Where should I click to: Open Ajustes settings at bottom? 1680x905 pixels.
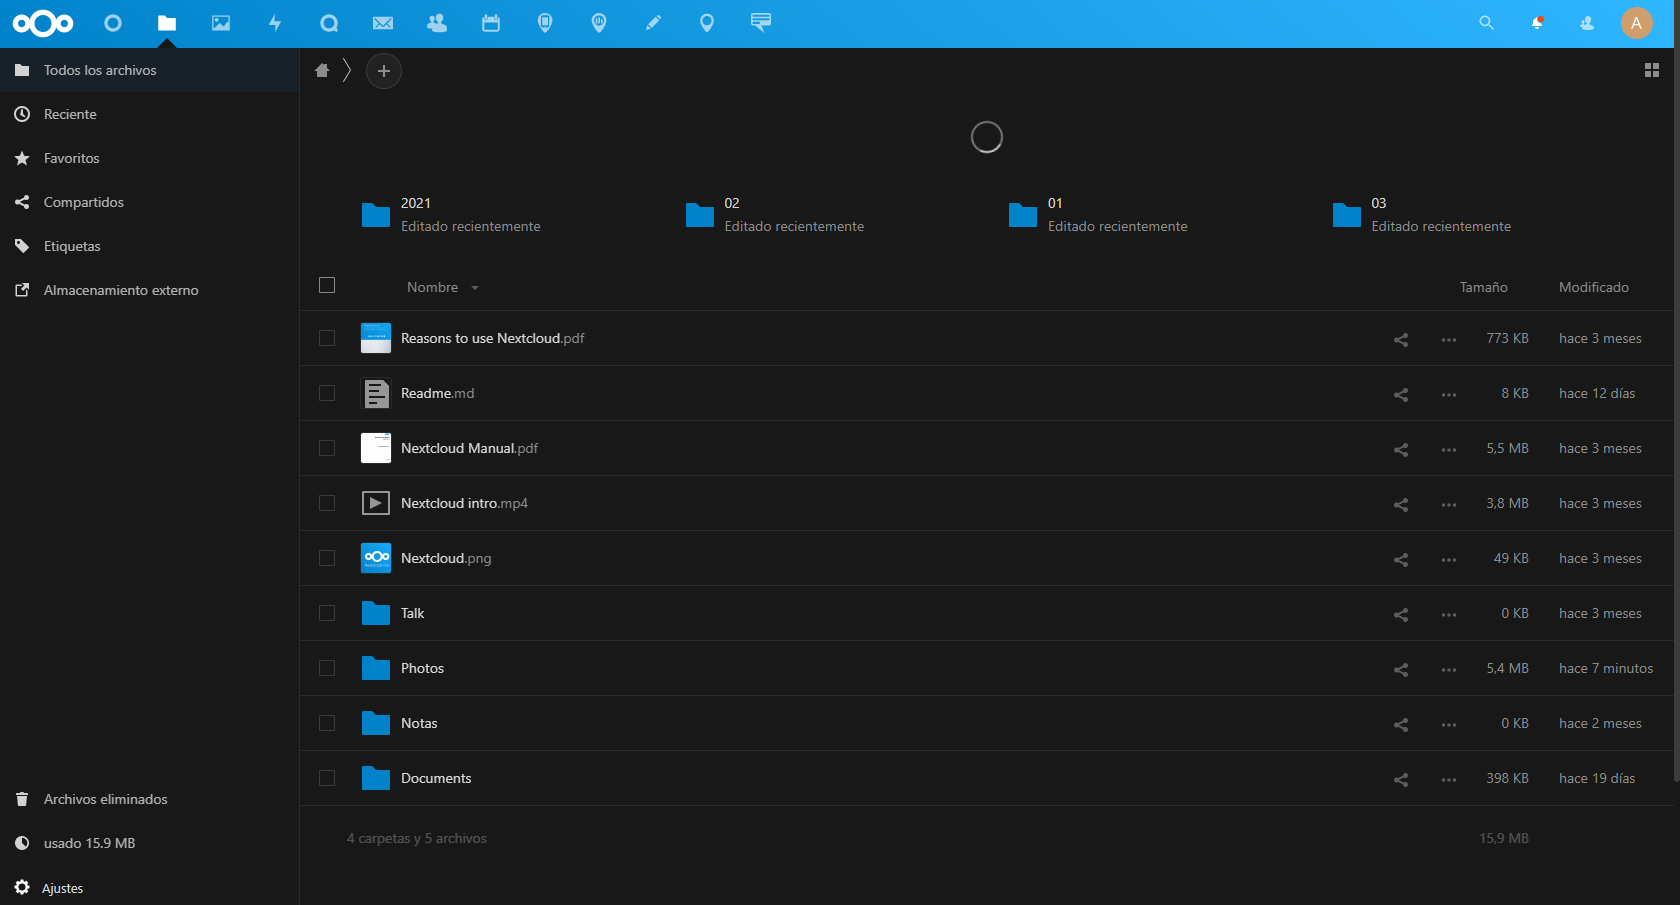click(150, 888)
